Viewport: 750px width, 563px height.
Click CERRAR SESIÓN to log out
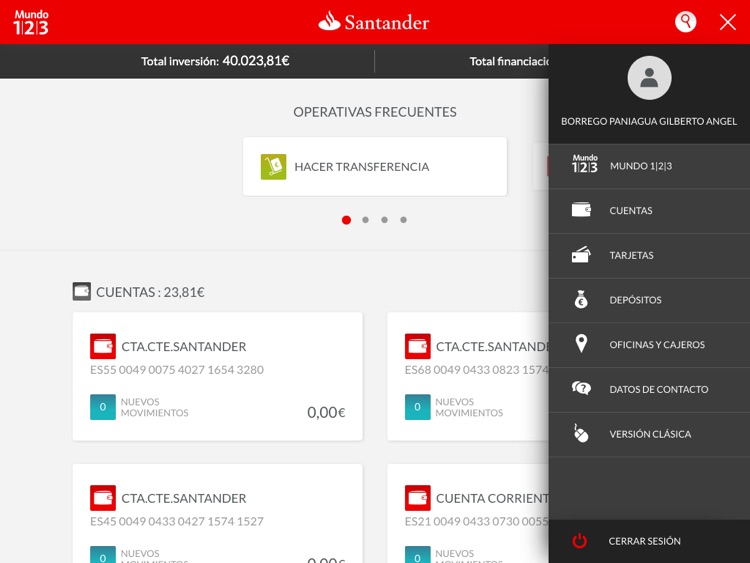[649, 541]
